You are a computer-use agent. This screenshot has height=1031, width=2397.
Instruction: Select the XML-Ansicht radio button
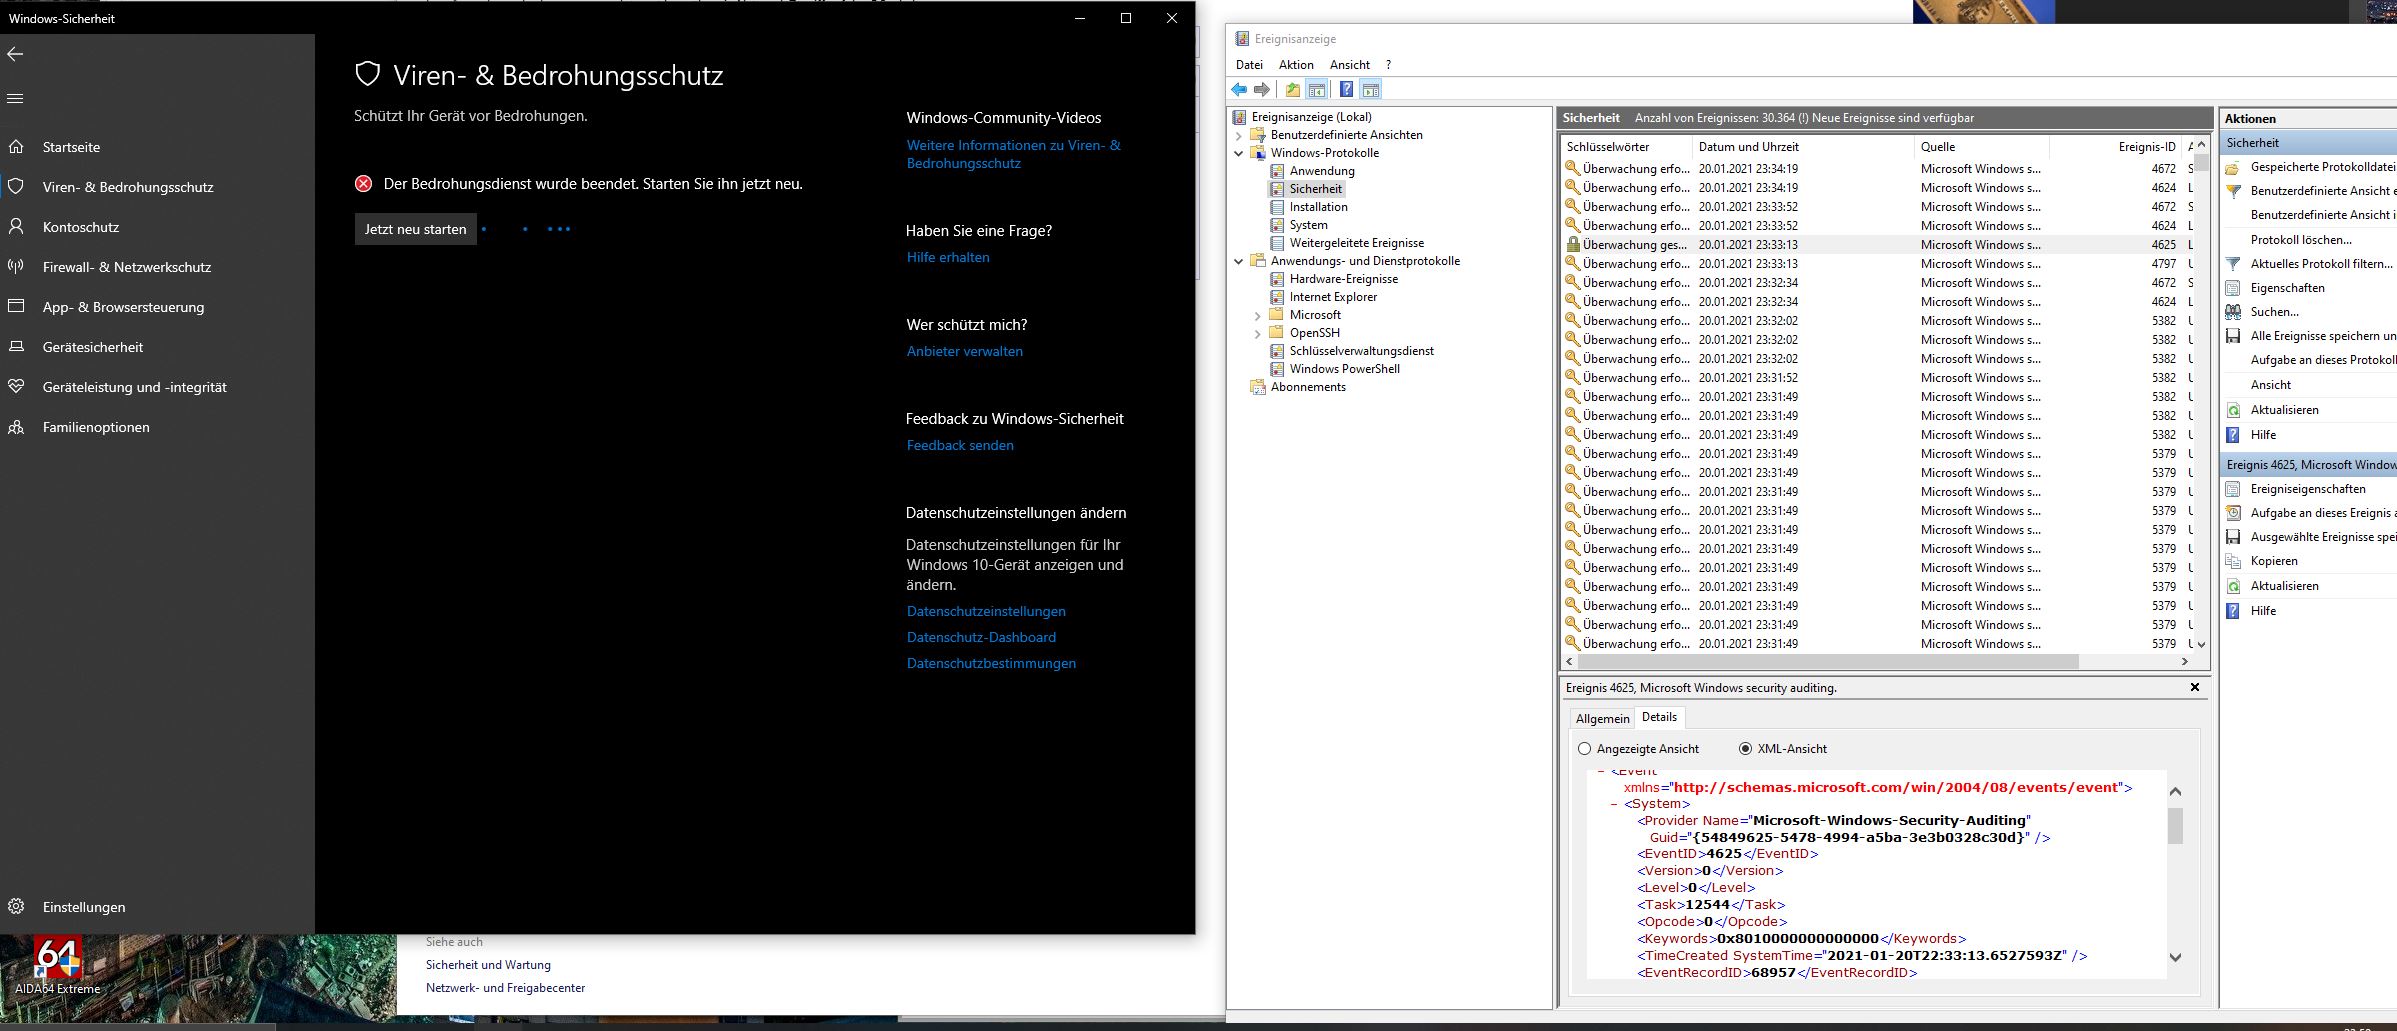coord(1745,749)
